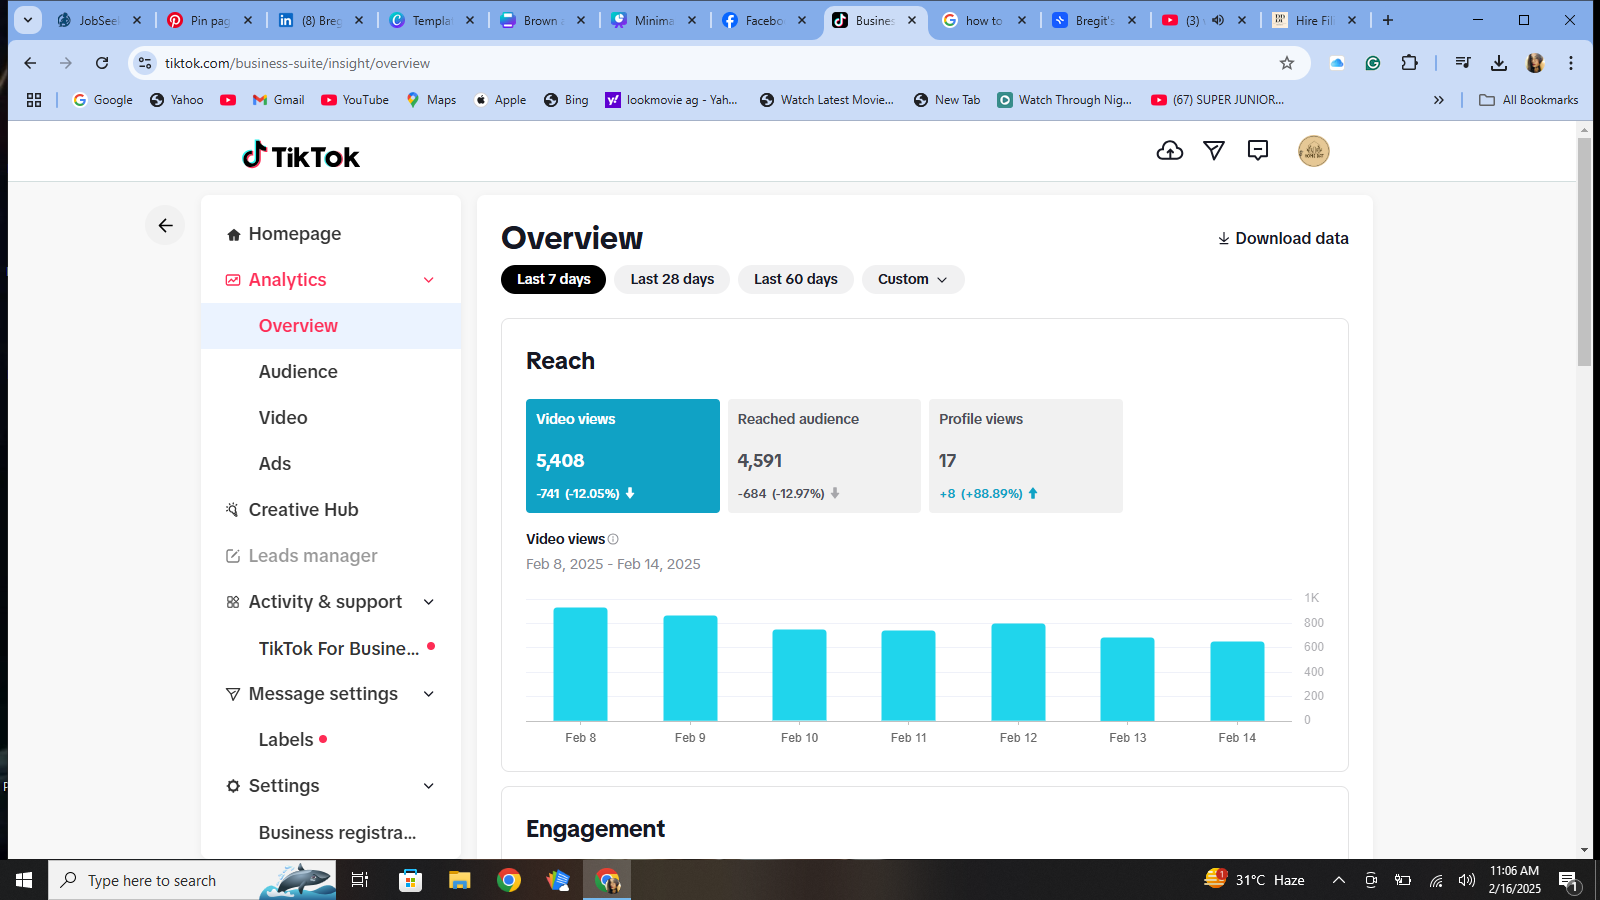Open the YouTube bookmark

coord(355,100)
